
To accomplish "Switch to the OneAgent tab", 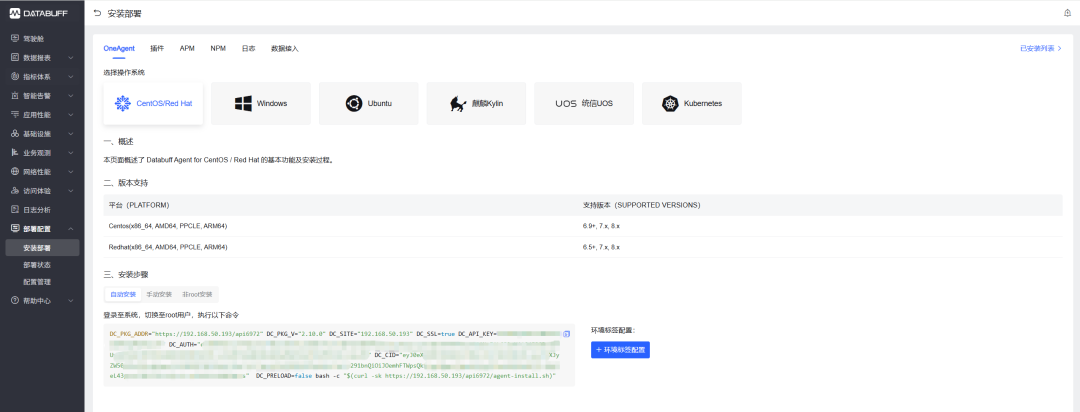I will click(119, 49).
